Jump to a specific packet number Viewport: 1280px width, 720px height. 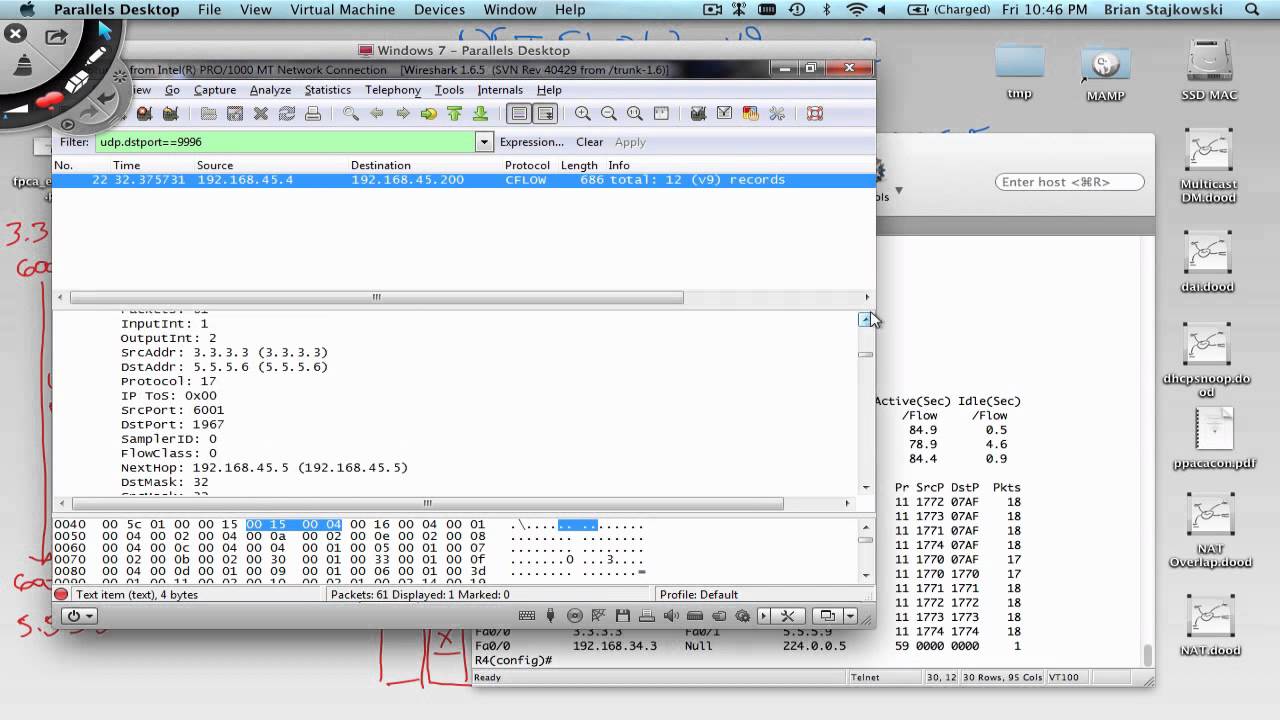(428, 114)
